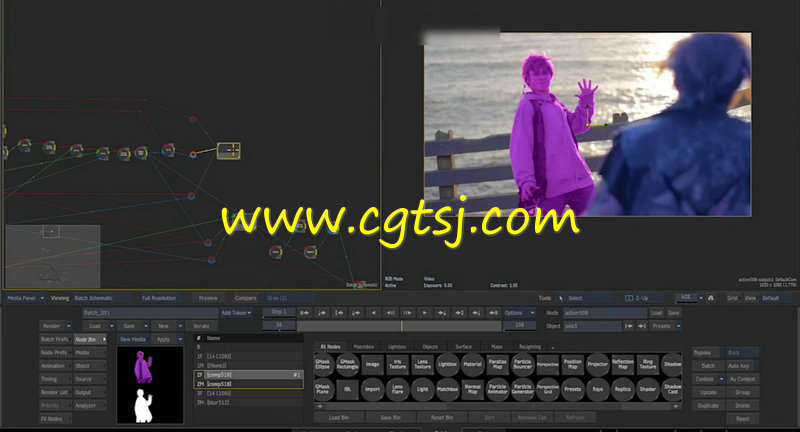The height and width of the screenshot is (432, 800).
Task: Select the Position Map node
Action: click(572, 364)
